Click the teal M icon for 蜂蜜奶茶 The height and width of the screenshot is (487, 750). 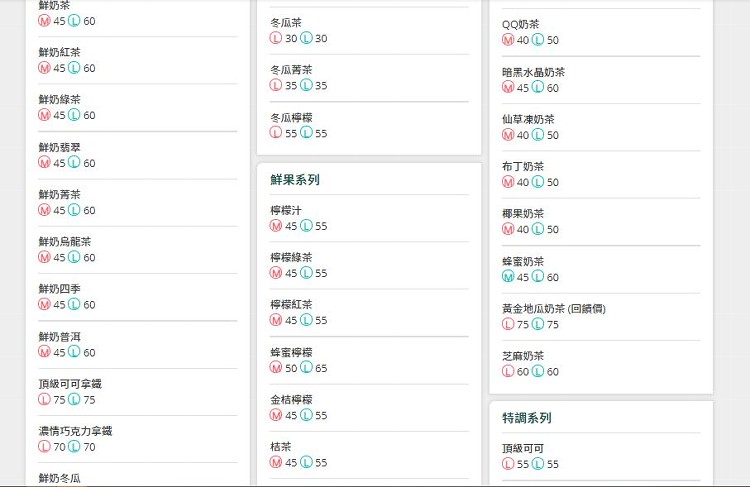508,277
